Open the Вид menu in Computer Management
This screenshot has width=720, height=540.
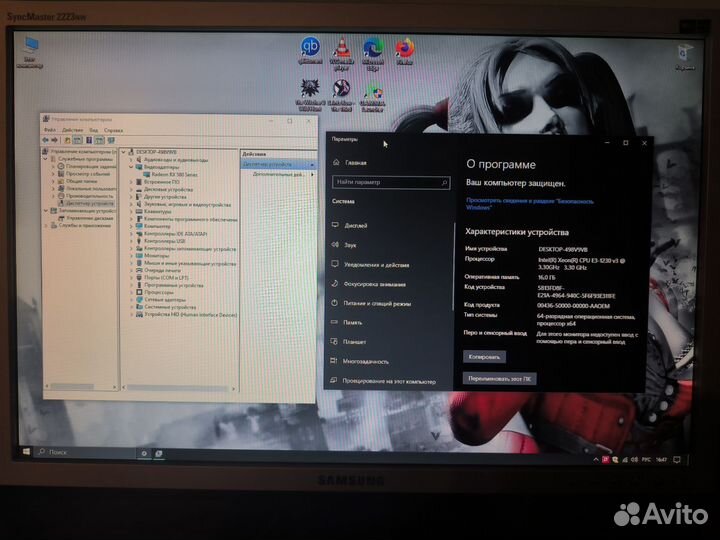point(92,130)
